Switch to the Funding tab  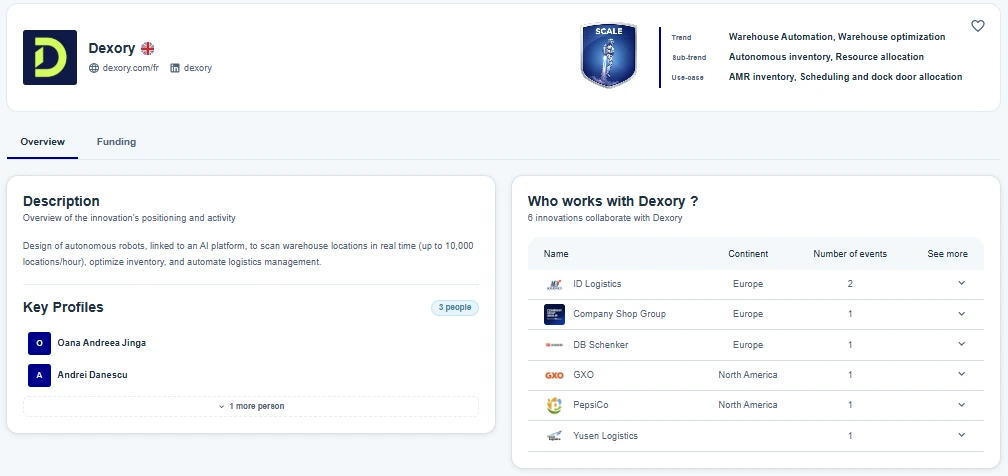click(116, 142)
